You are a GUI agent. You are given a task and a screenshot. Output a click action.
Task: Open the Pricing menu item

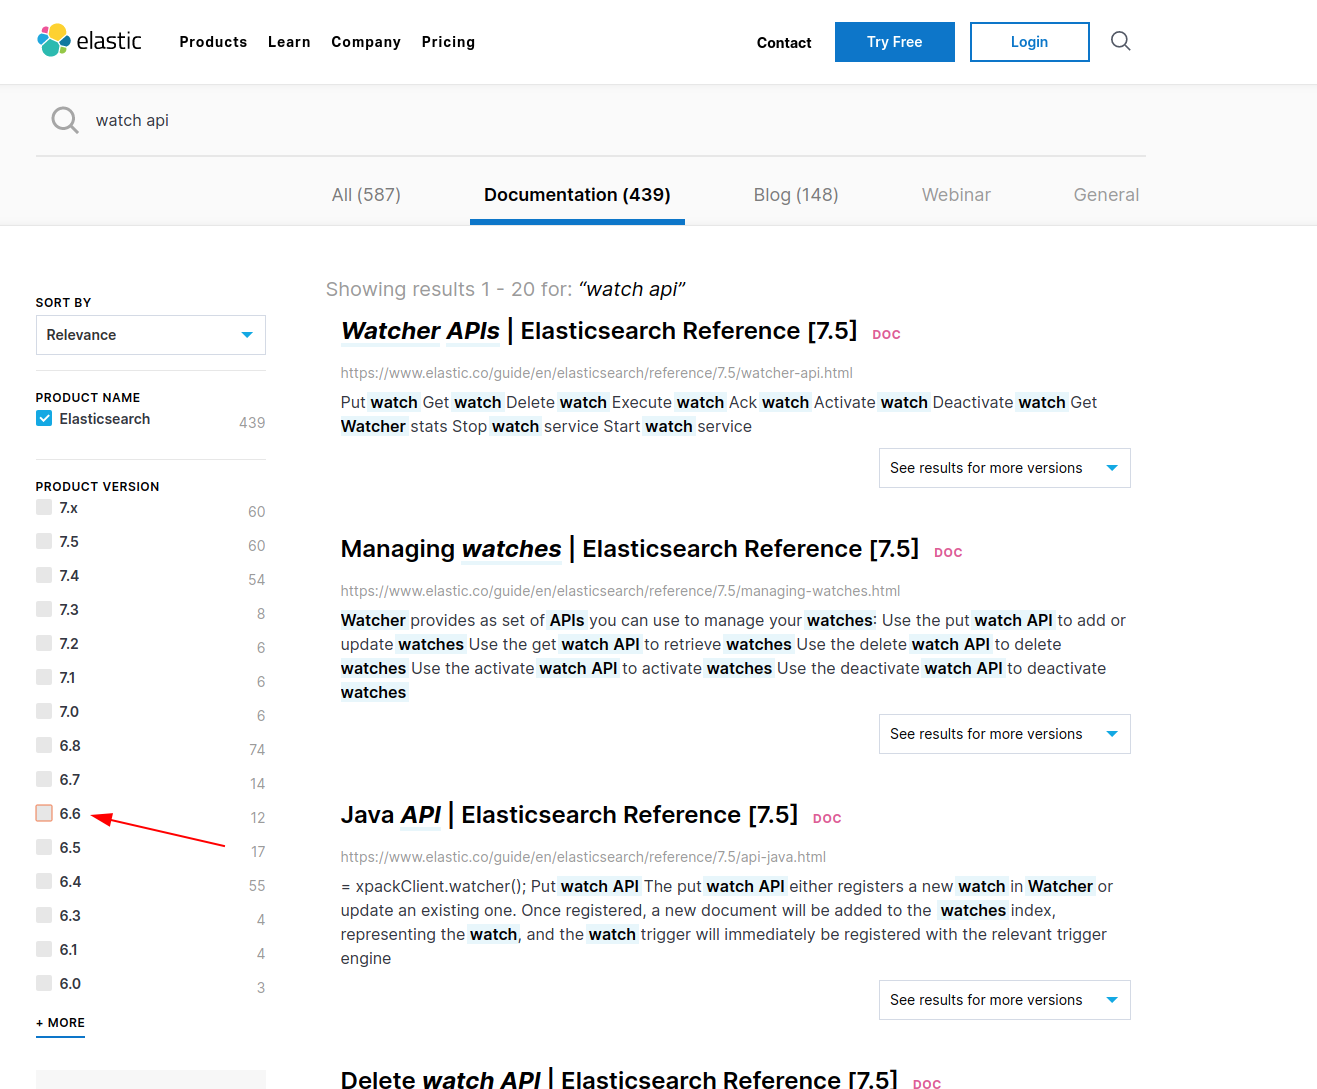click(x=448, y=42)
